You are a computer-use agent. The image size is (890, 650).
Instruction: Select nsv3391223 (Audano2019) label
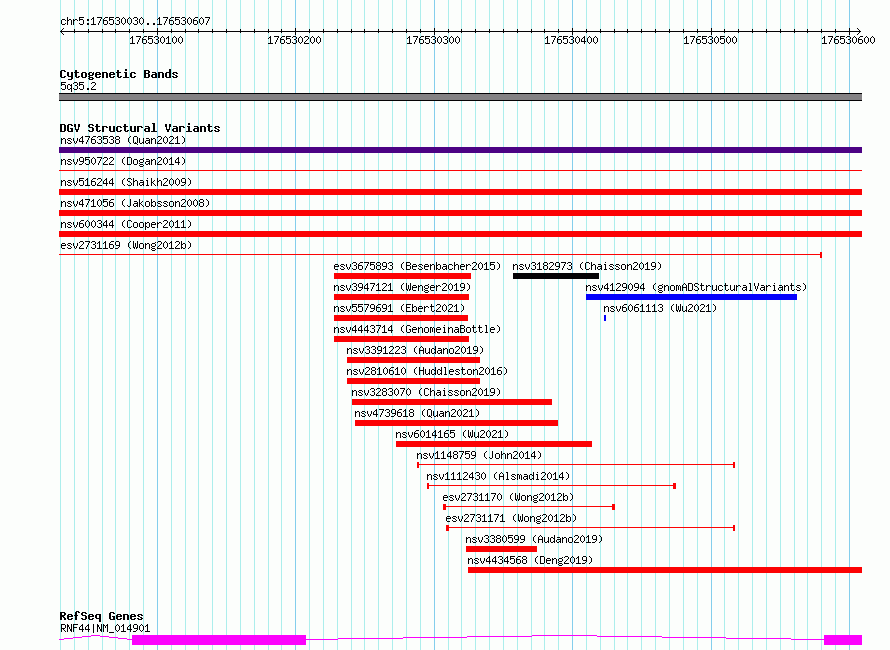click(x=415, y=350)
